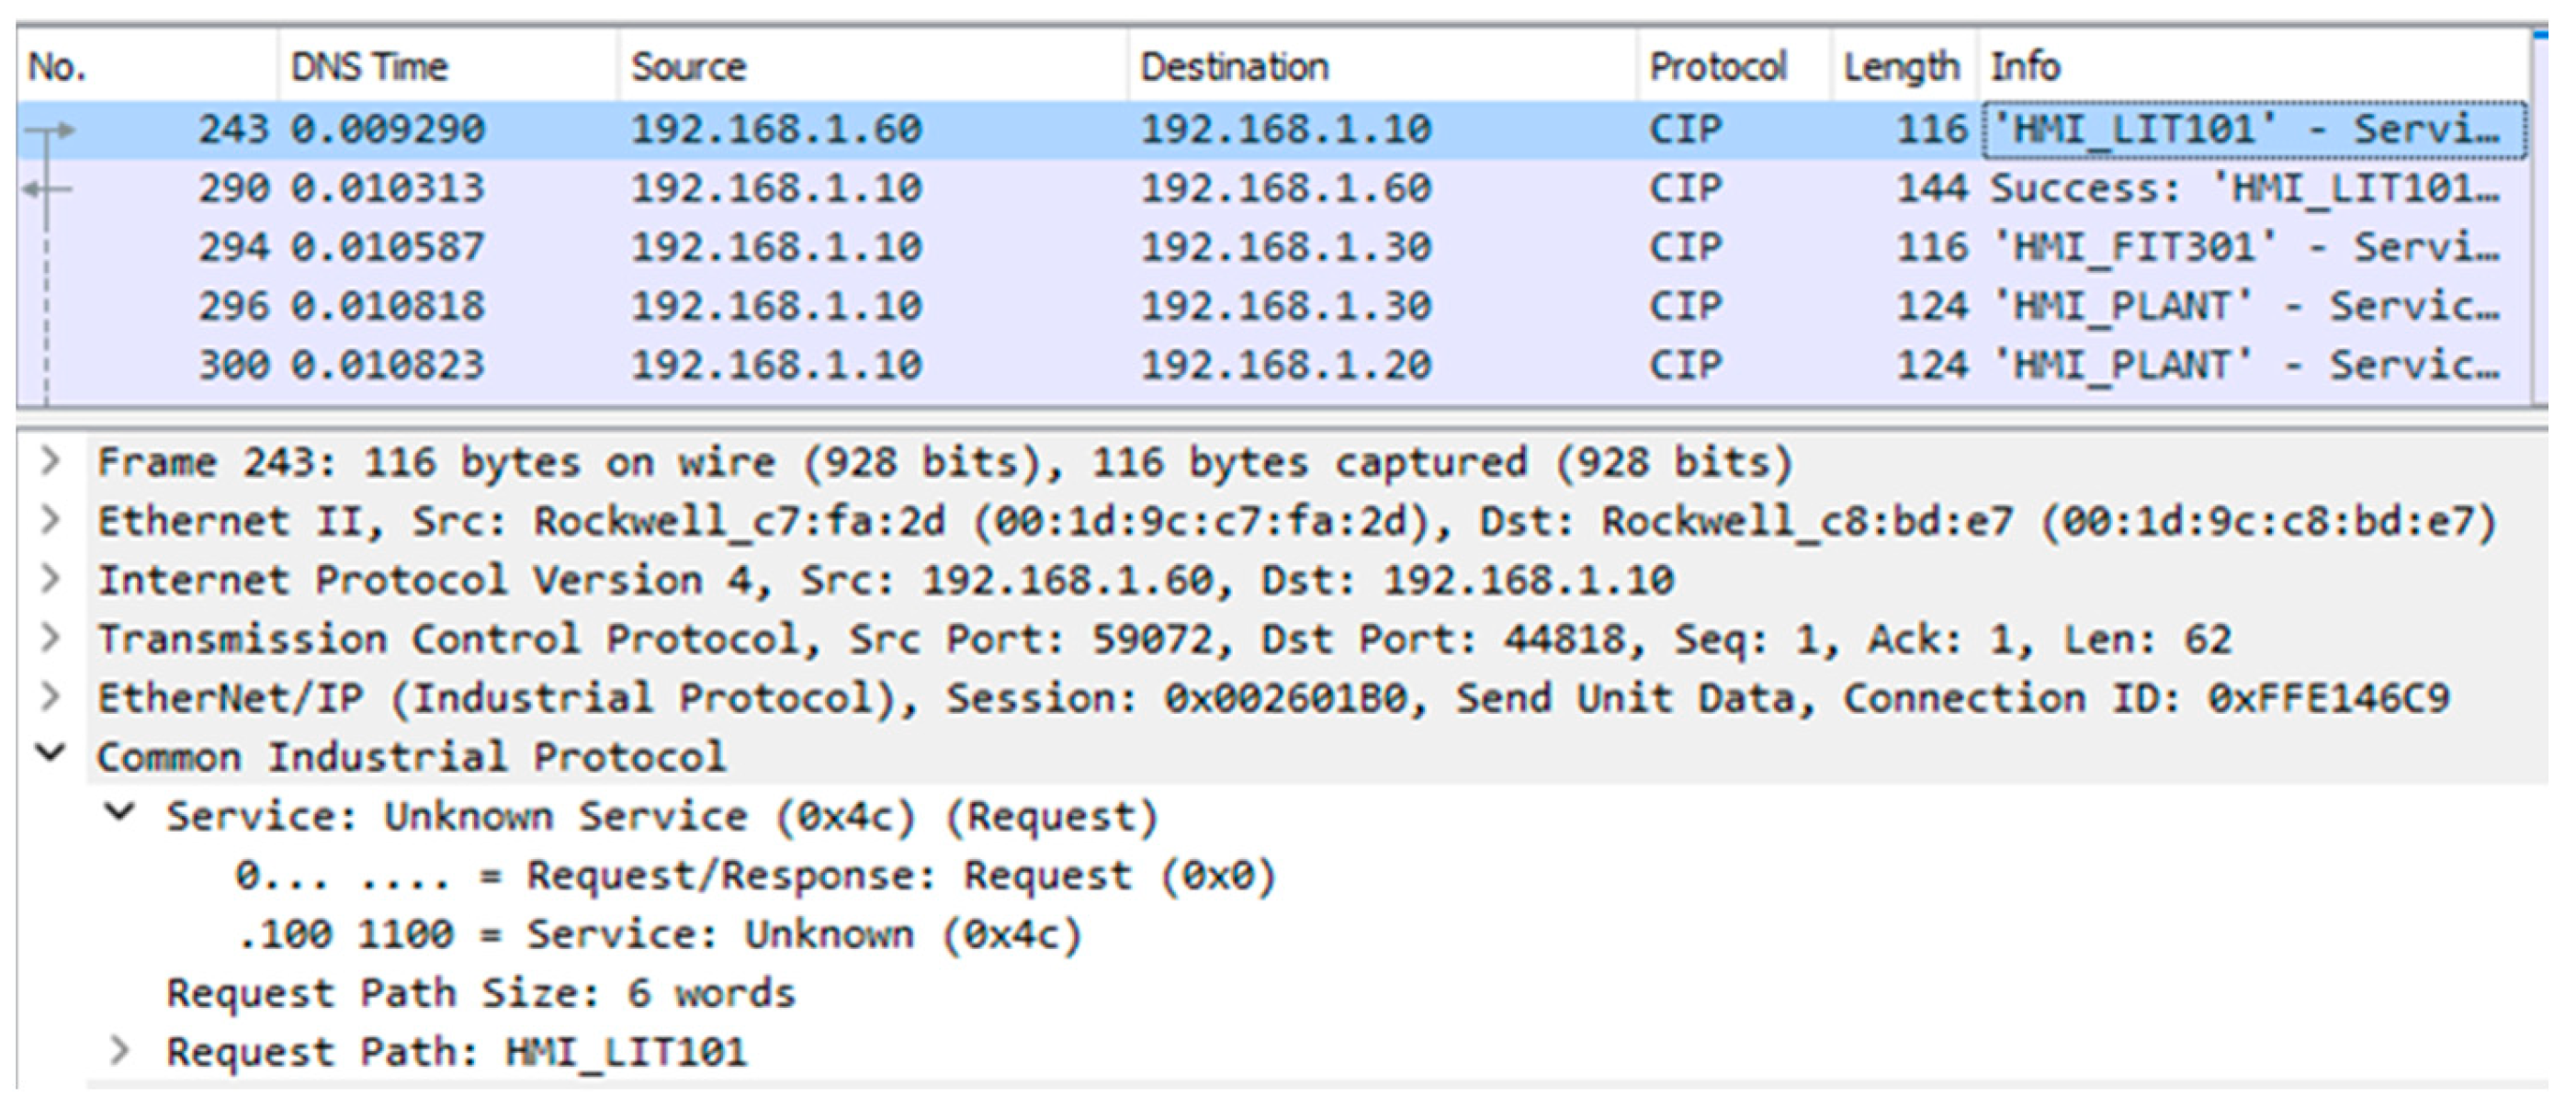The height and width of the screenshot is (1120, 2576).
Task: Select the Request Path Size 6 words line
Action: coord(480,993)
